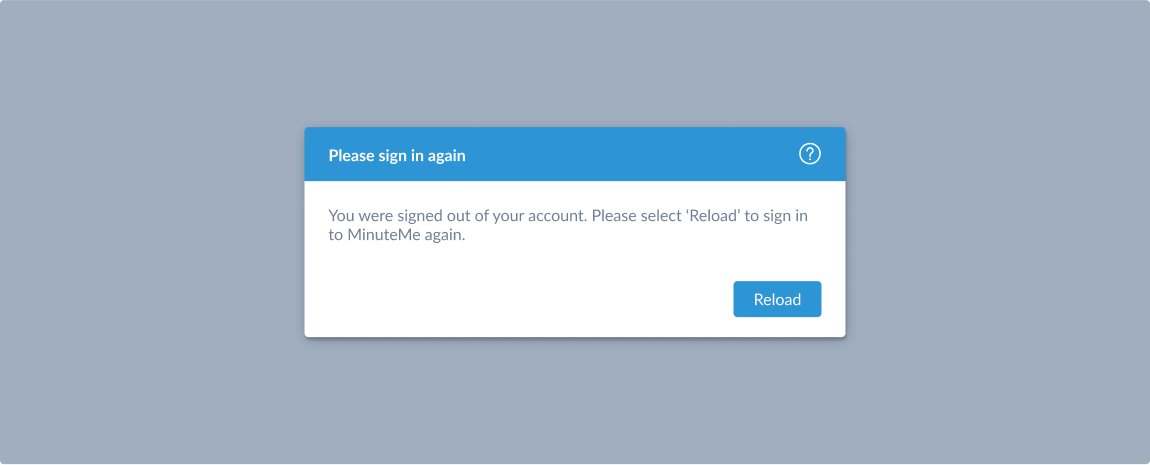This screenshot has height=465, width=1150.
Task: Click the word 'again' in dialog title
Action: tap(447, 156)
